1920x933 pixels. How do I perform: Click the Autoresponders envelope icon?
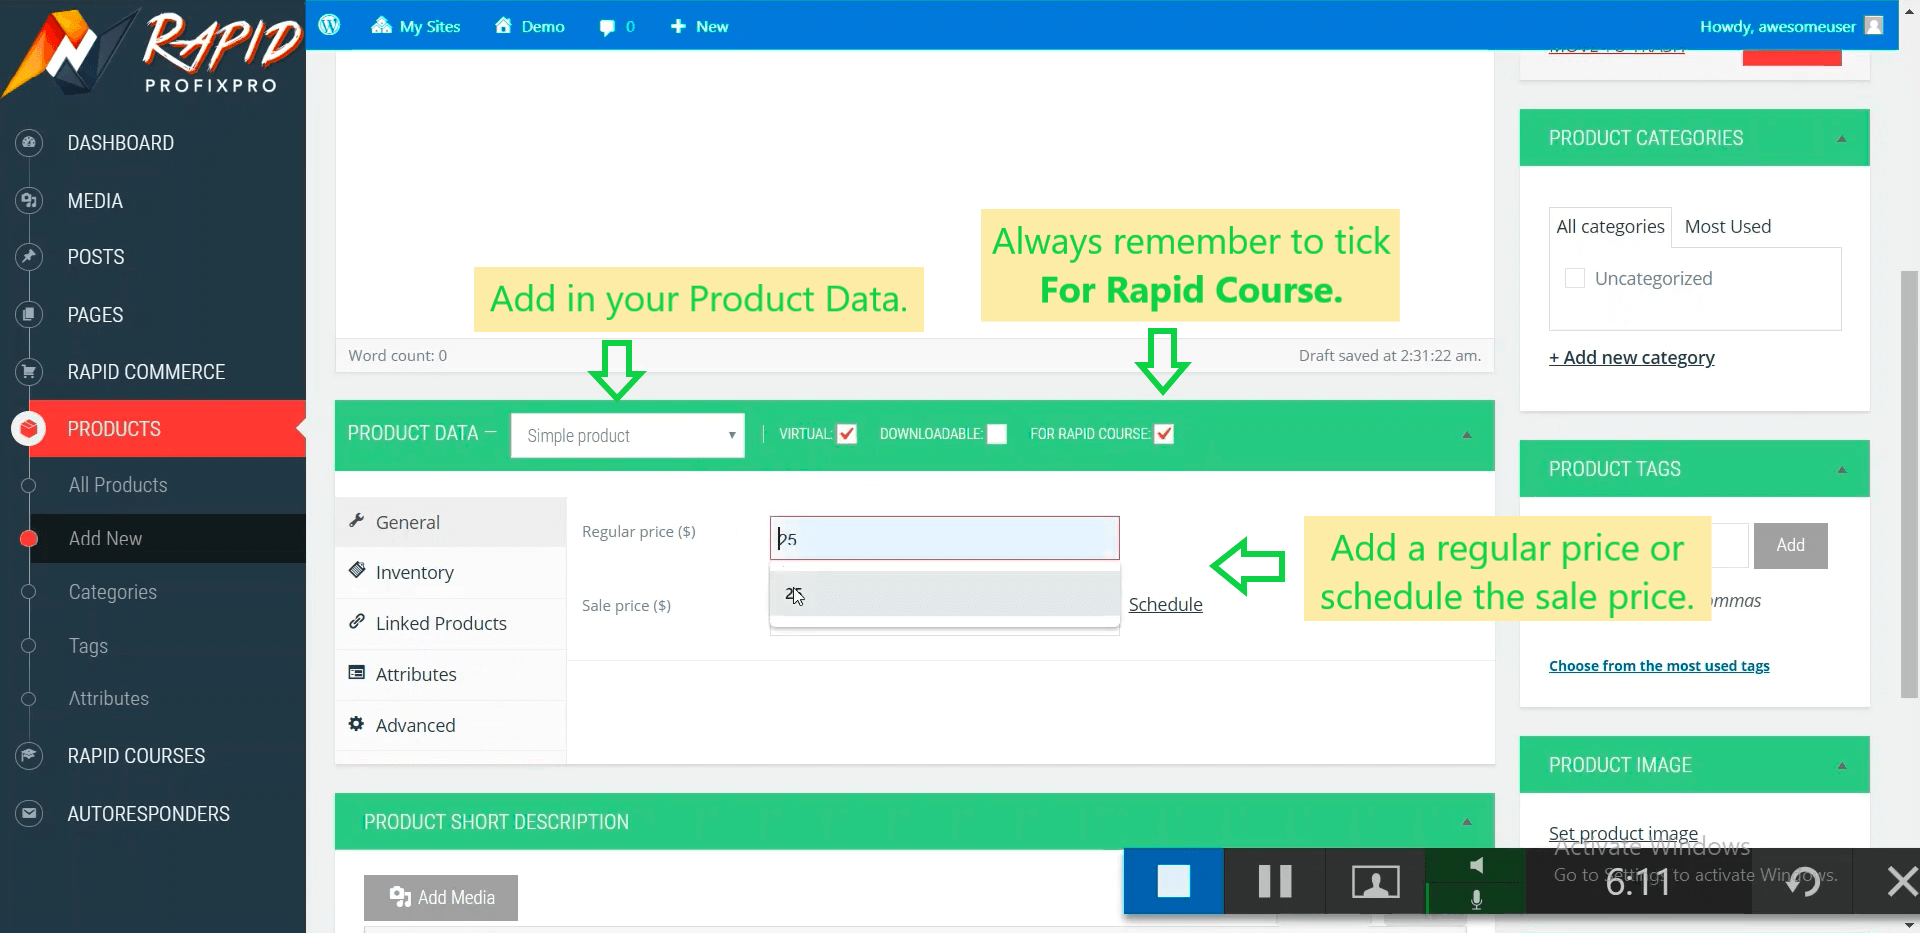(29, 814)
